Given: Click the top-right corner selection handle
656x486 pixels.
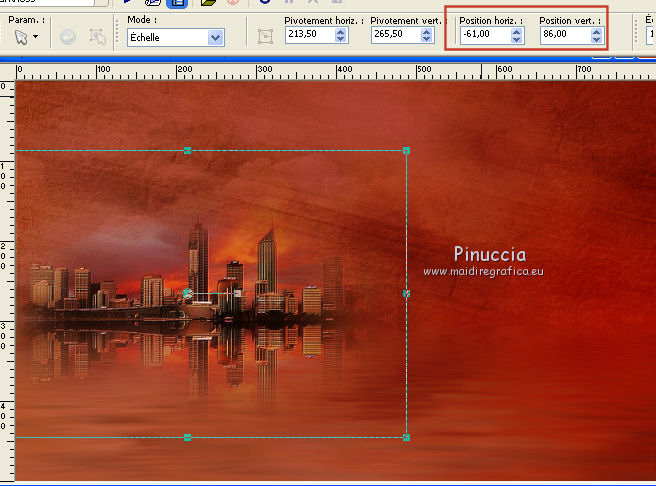Looking at the screenshot, I should point(406,150).
